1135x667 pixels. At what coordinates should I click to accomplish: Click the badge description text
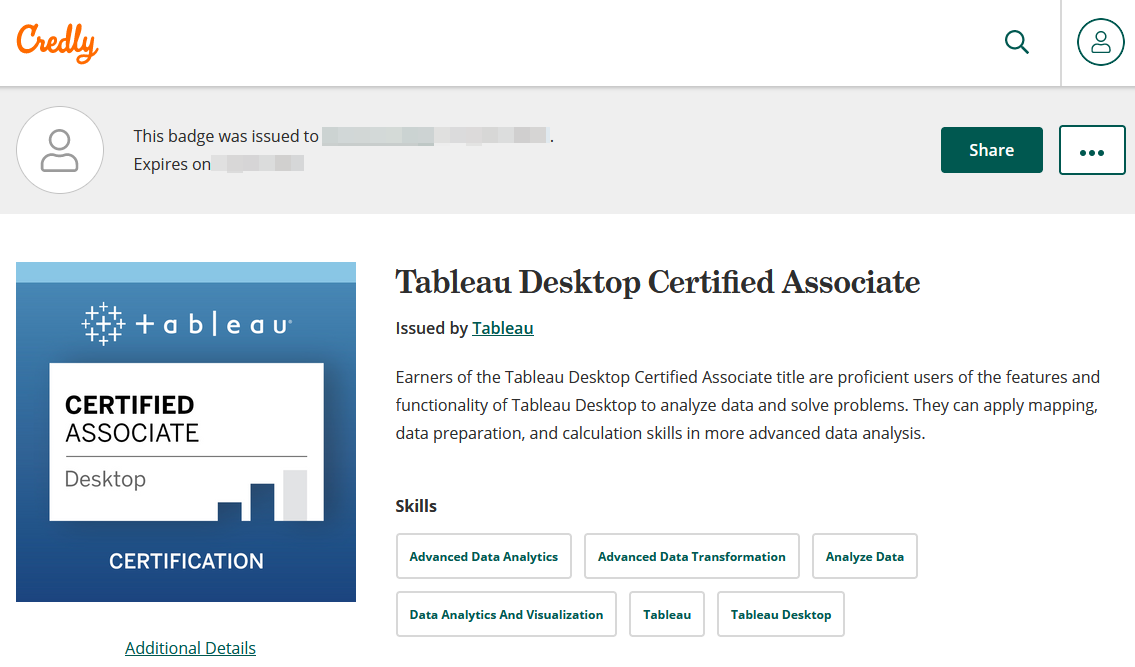coord(747,405)
